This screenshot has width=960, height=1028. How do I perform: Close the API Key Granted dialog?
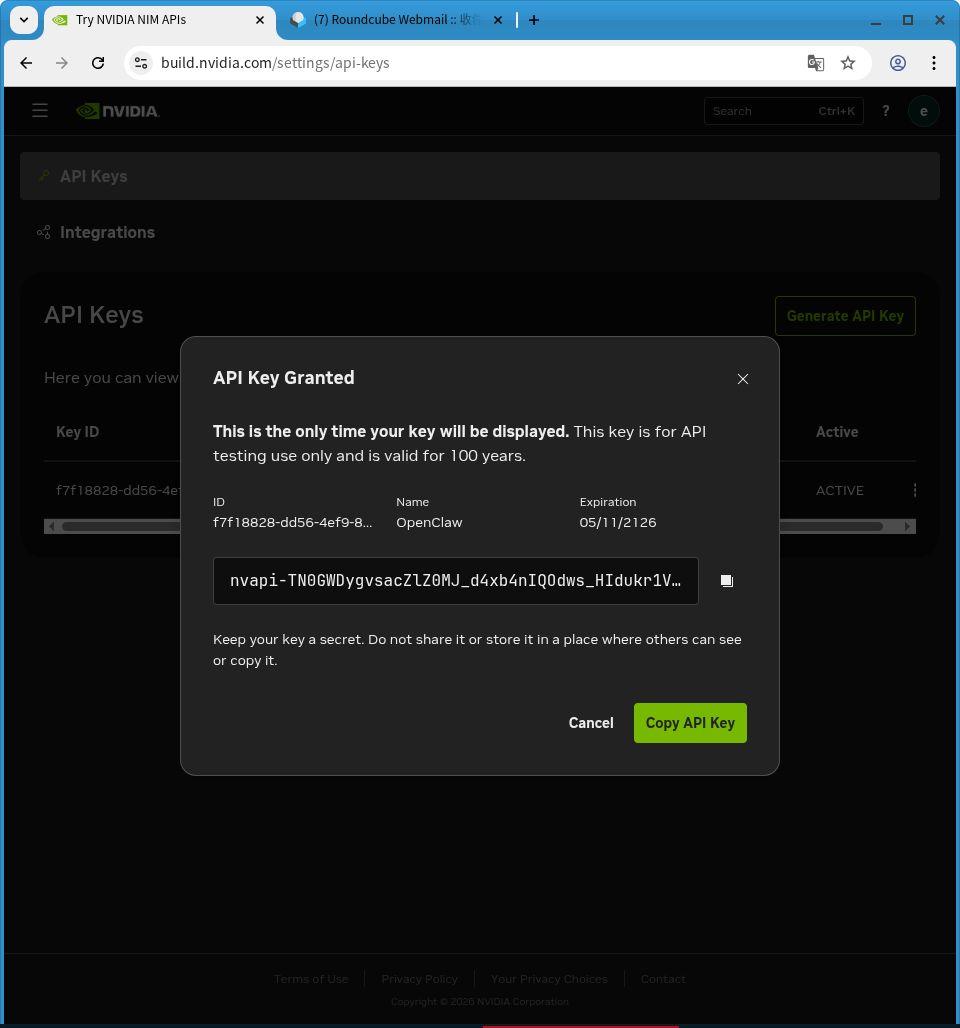pyautogui.click(x=742, y=379)
